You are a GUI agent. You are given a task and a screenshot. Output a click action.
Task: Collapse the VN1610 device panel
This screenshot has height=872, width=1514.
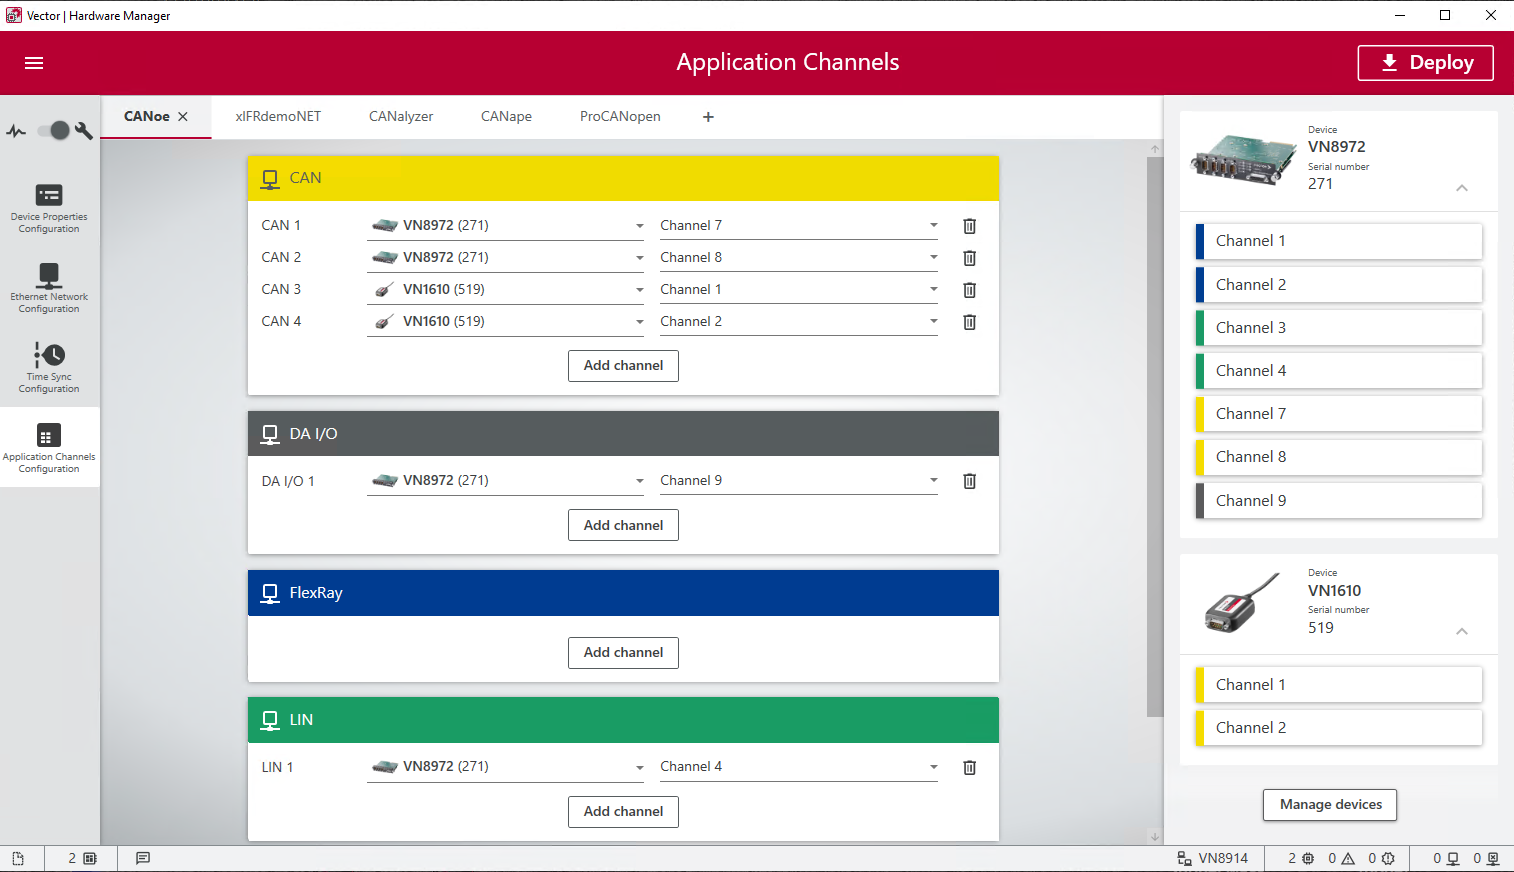tap(1461, 631)
